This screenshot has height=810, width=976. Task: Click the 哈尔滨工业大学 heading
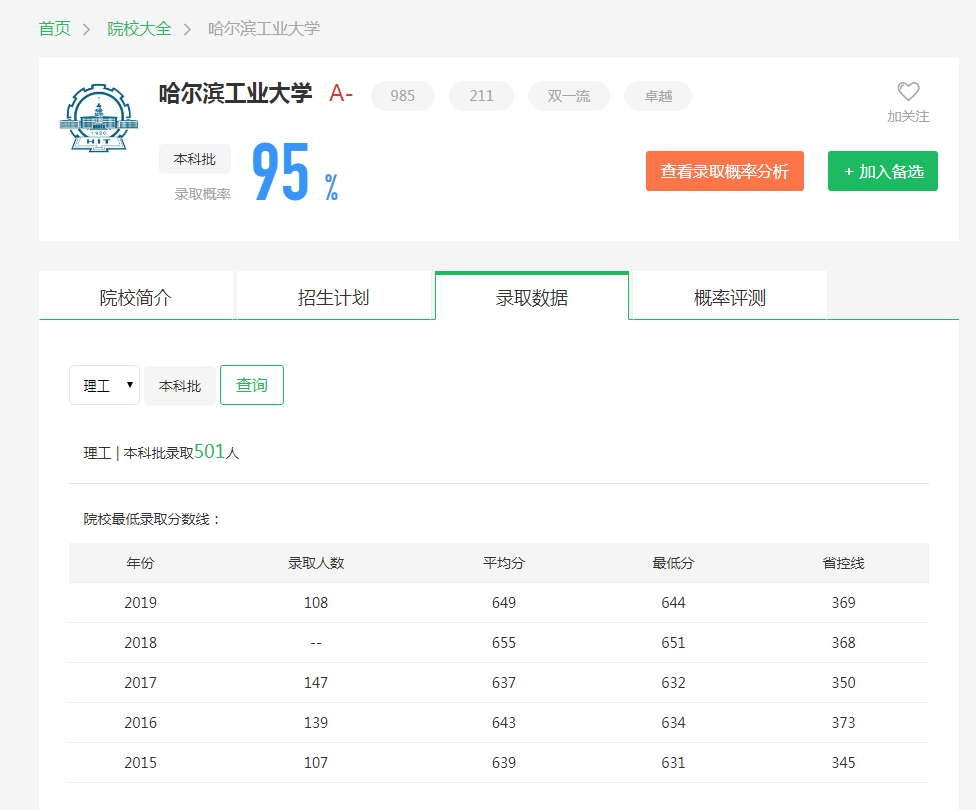point(235,93)
